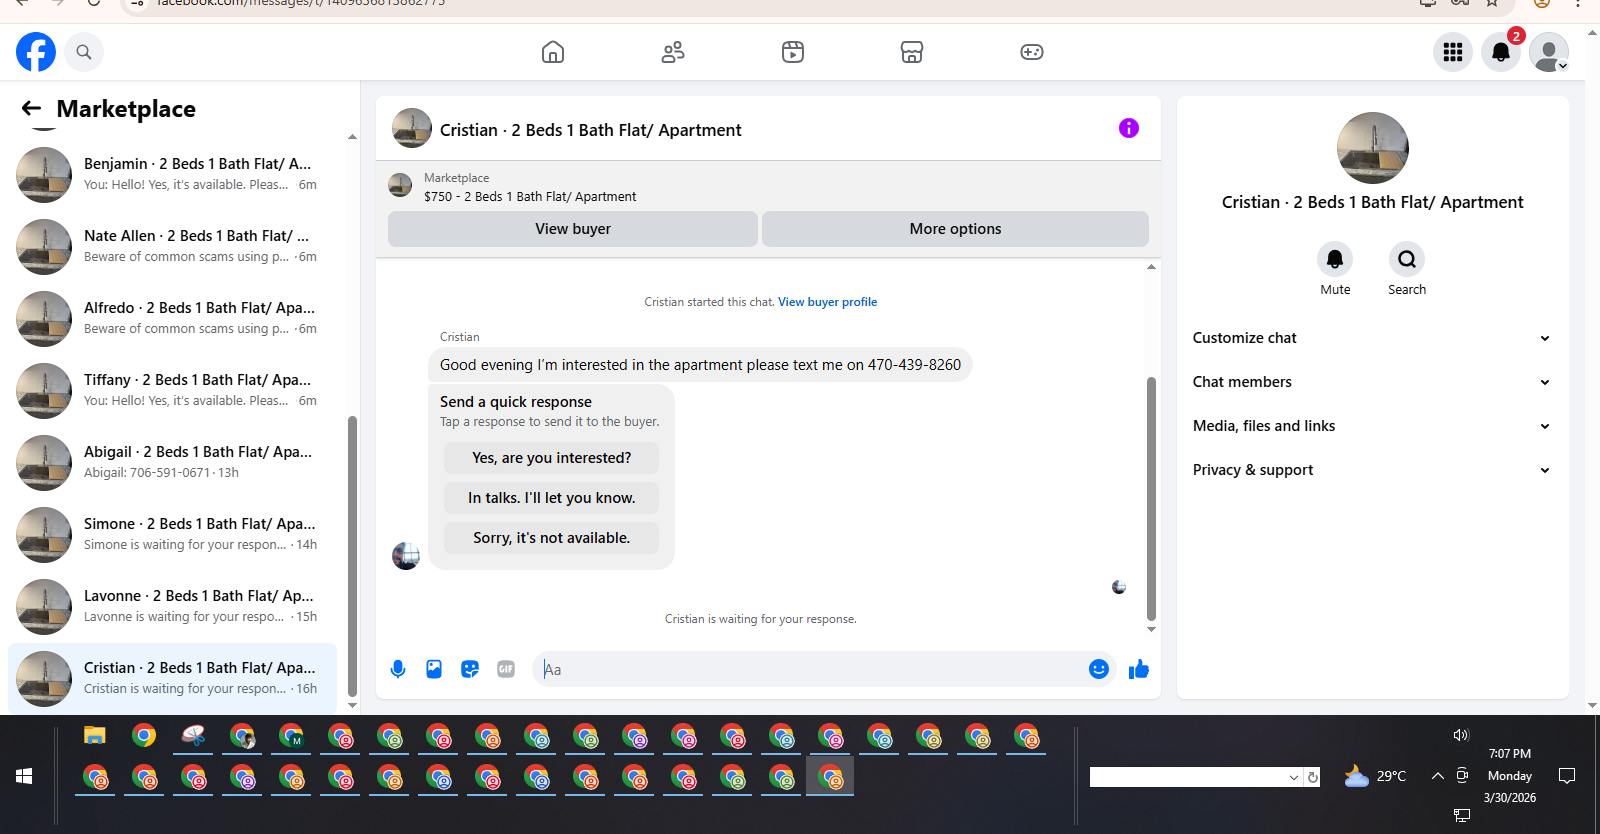Send quick response 'In talks. I'll let you know.'
Image resolution: width=1600 pixels, height=834 pixels.
coord(551,498)
